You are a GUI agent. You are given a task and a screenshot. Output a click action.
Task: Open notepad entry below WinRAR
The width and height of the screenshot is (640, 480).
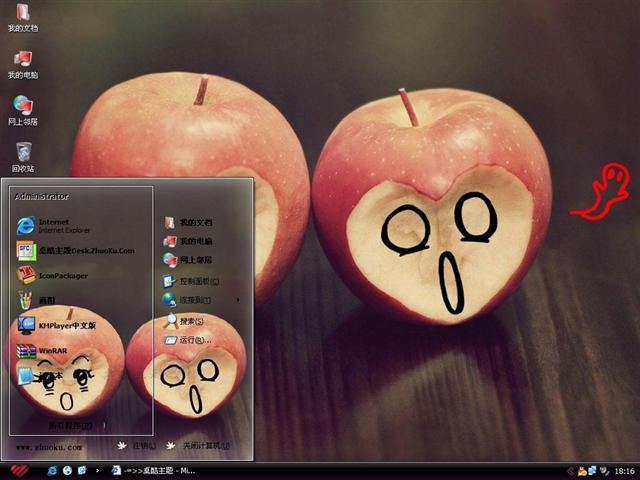(x=40, y=376)
